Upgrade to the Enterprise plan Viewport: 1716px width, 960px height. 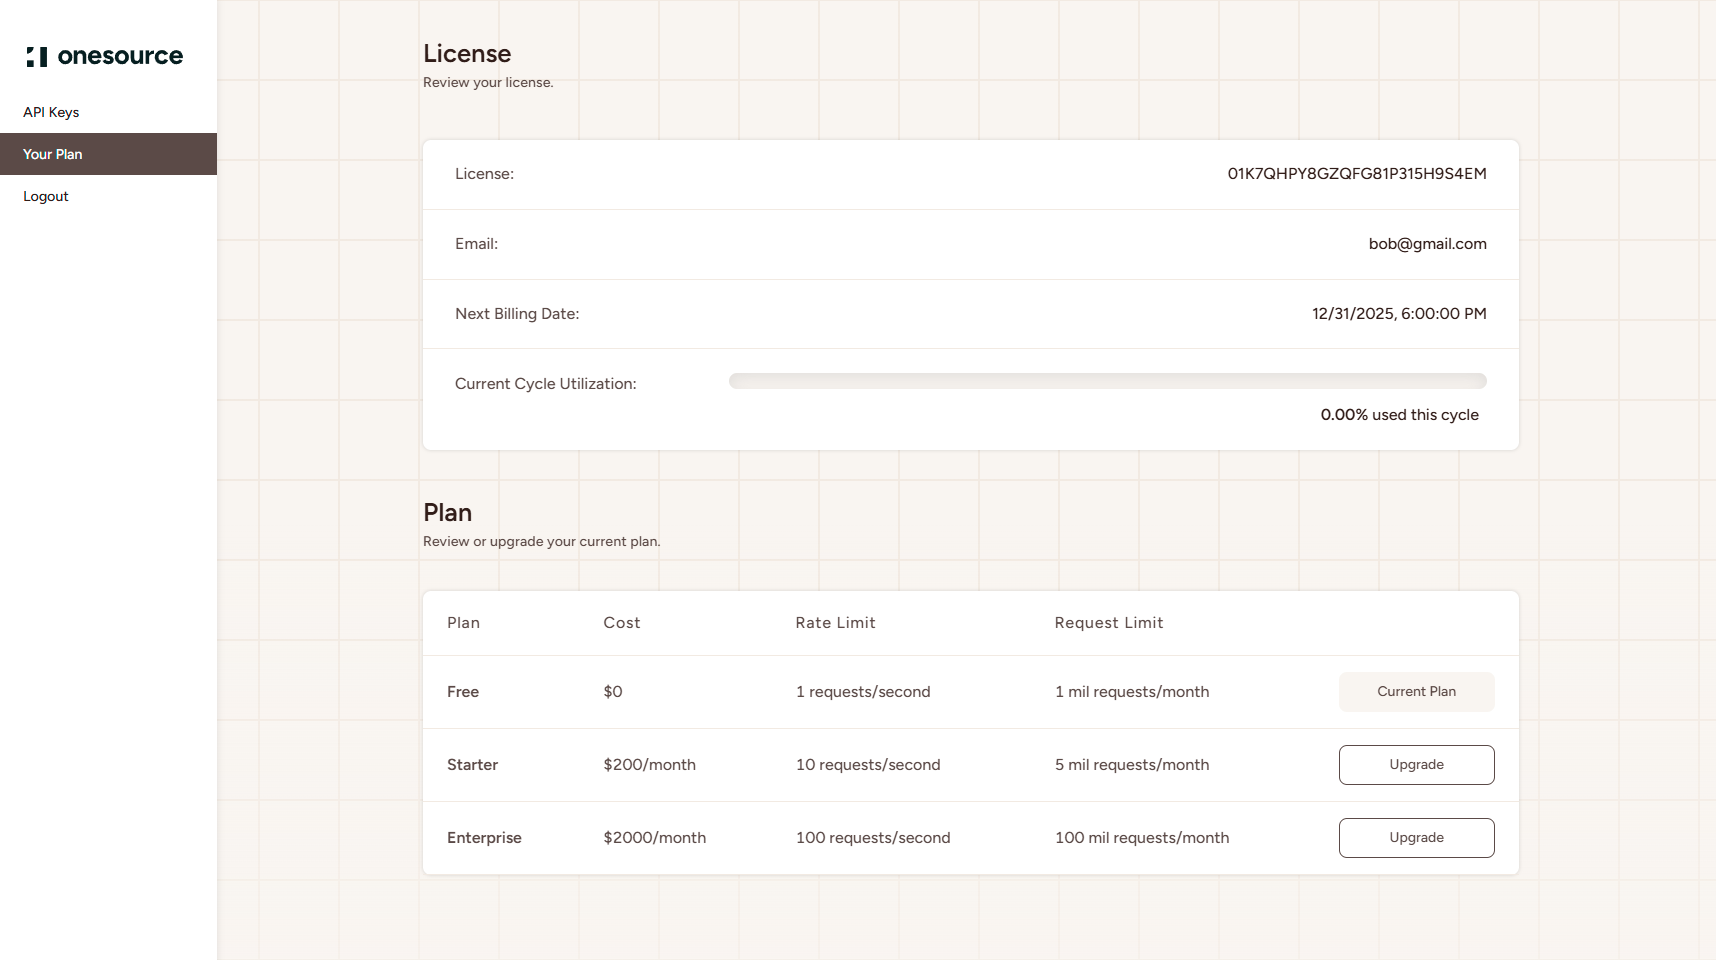(x=1415, y=837)
